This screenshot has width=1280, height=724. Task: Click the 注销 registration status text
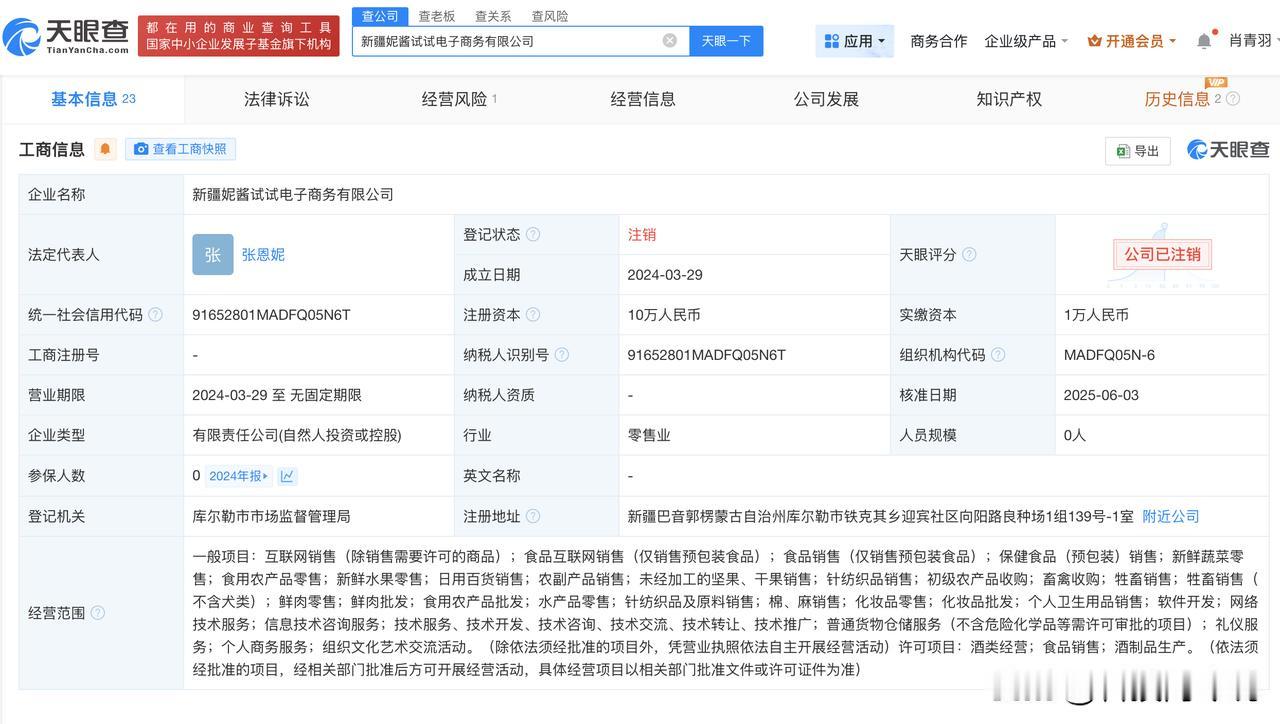click(x=642, y=235)
